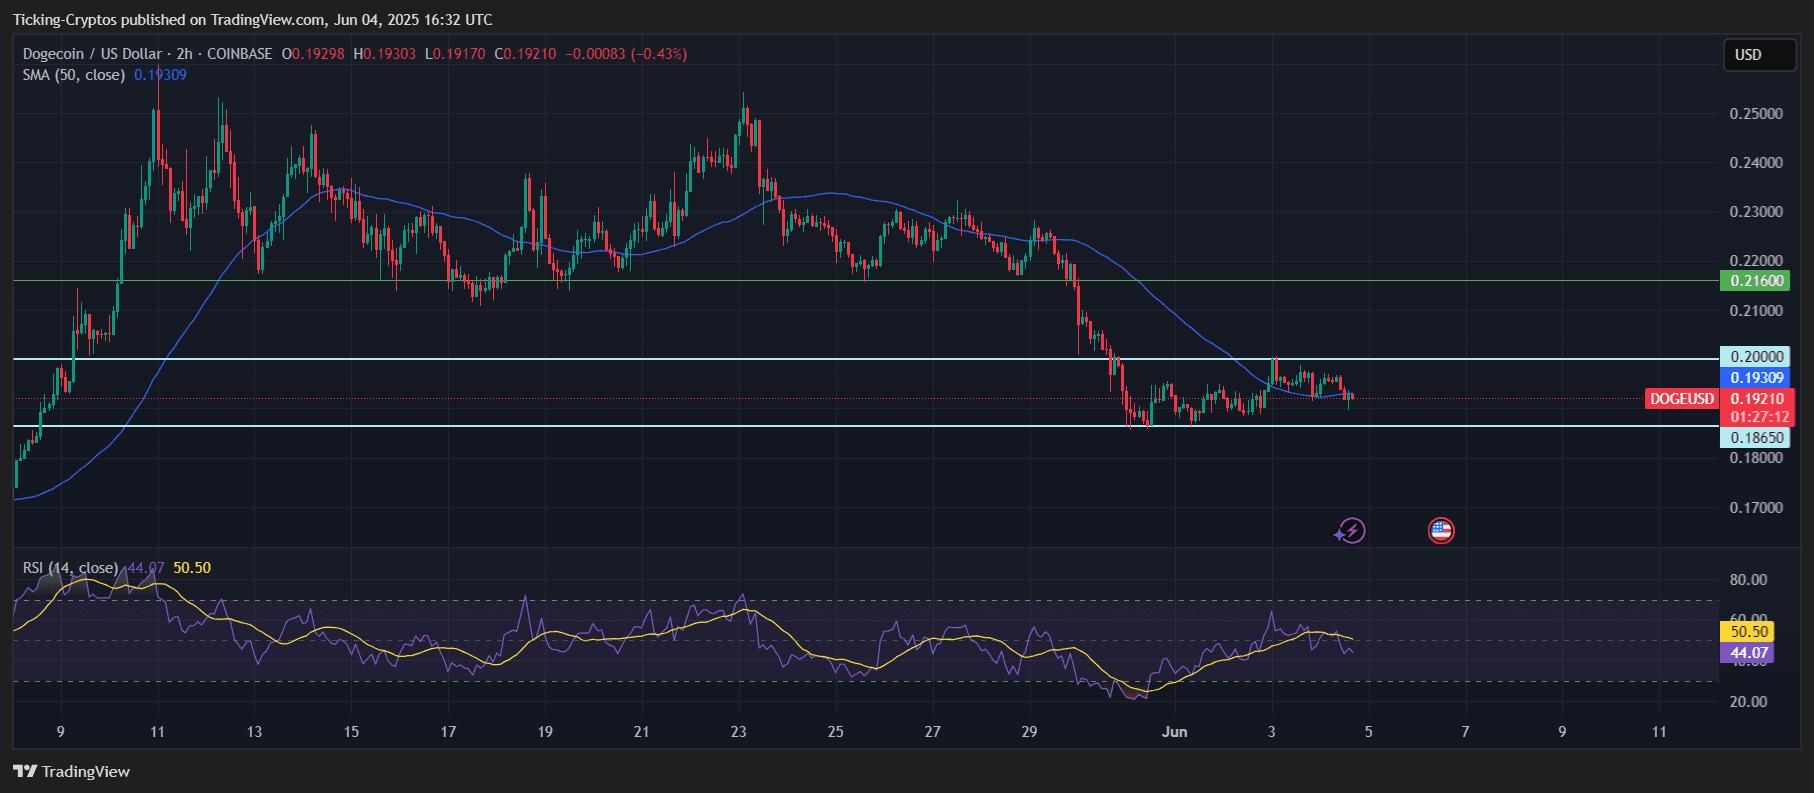Click the US flag economic event icon
Screen dimensions: 1814x793
click(1440, 531)
